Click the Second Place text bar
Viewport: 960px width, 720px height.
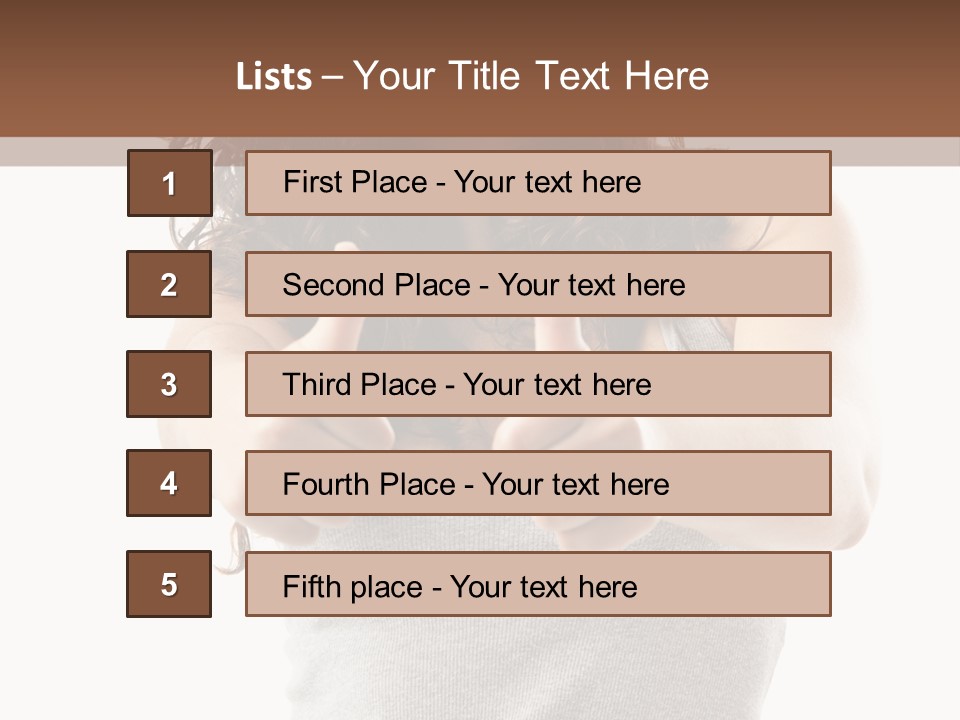click(x=538, y=284)
